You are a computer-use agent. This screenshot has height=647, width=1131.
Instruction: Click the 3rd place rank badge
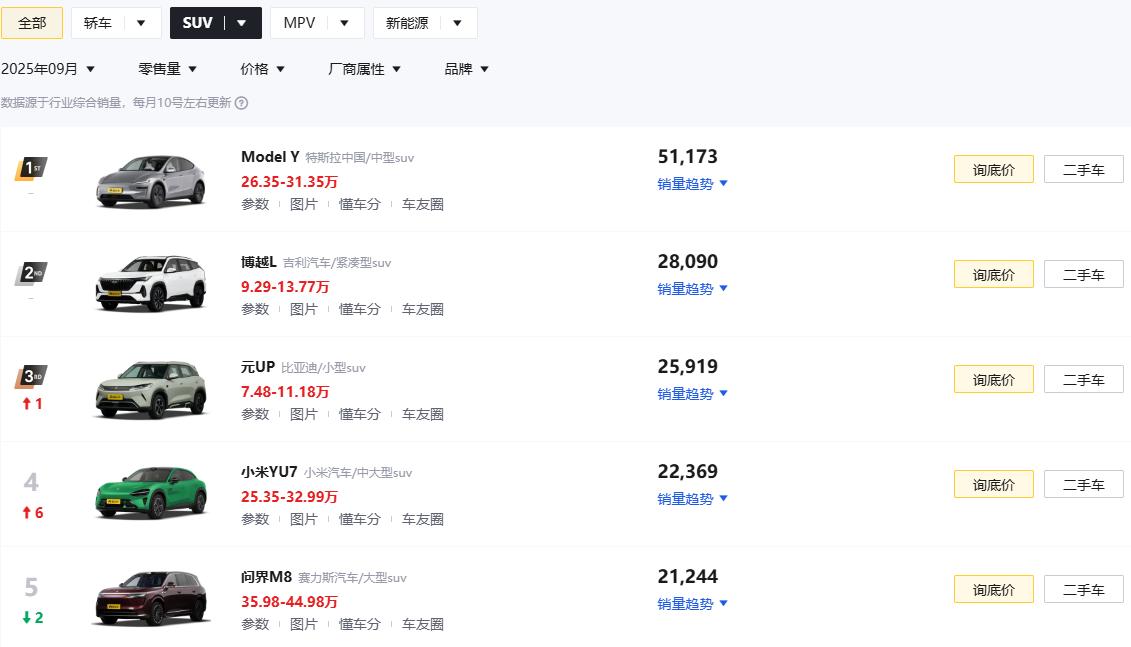(31, 377)
